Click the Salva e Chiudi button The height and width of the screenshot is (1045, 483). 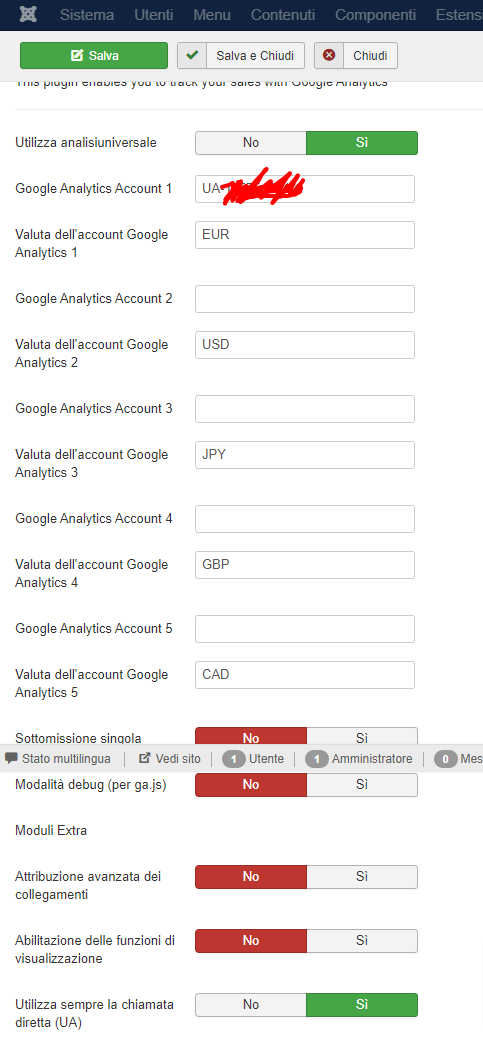[241, 55]
